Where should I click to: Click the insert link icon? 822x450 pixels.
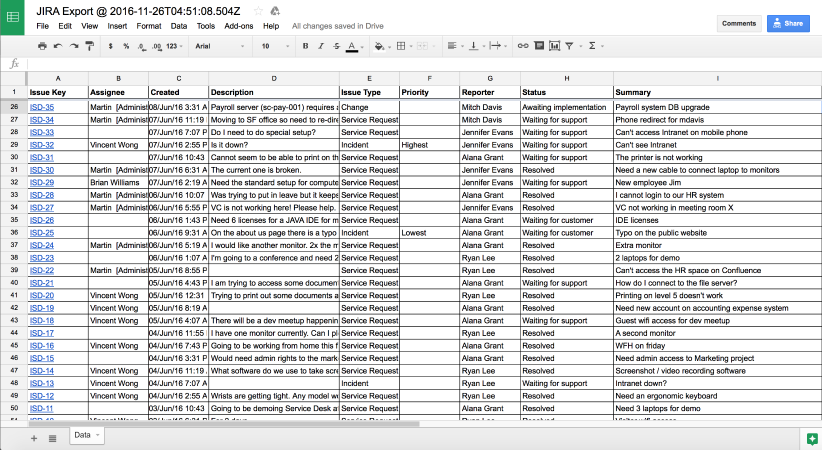pyautogui.click(x=523, y=46)
